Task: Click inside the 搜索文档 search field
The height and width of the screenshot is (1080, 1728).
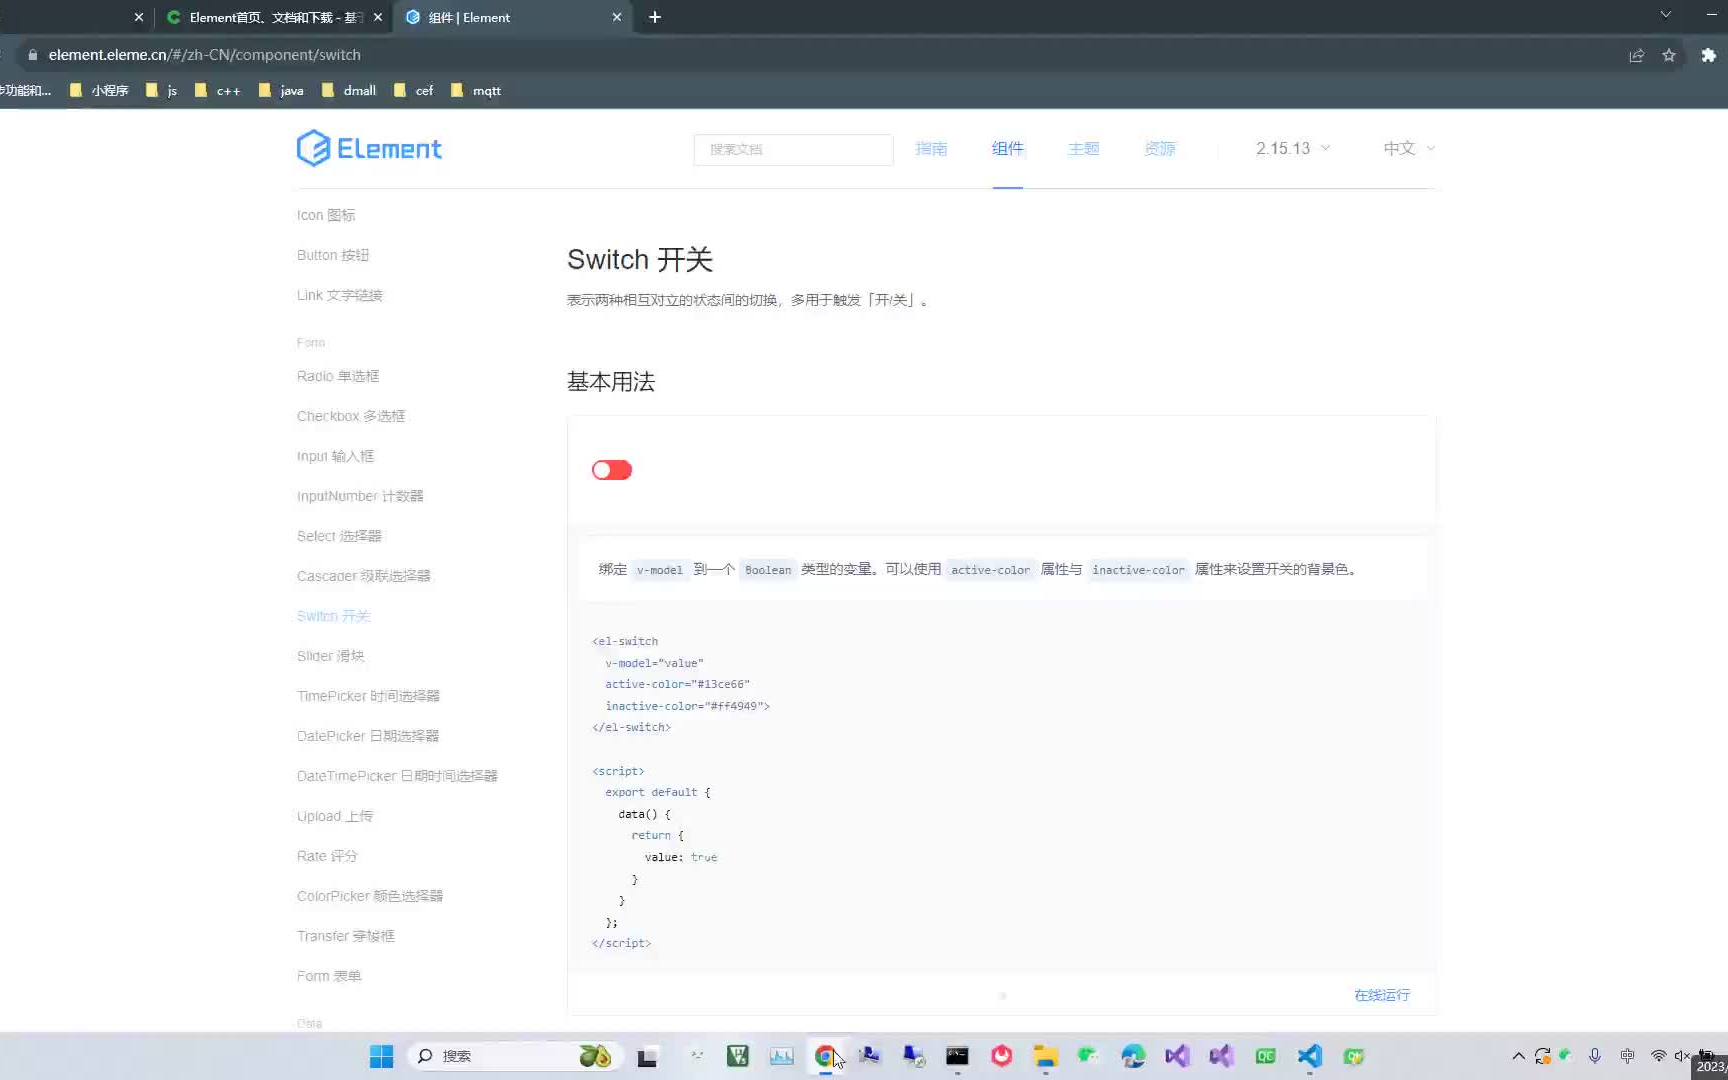Action: click(793, 149)
